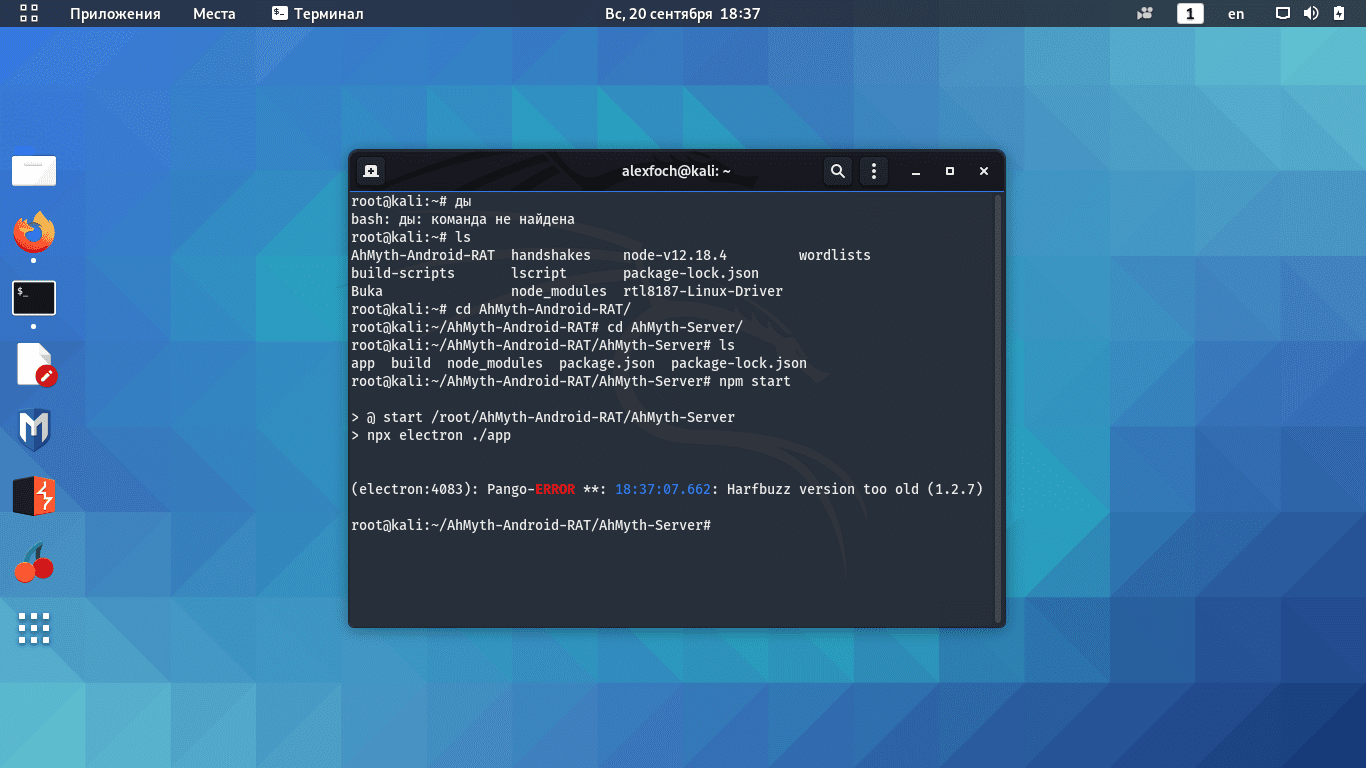
Task: Click the 'npx electron ./app' line
Action: pyautogui.click(x=431, y=435)
